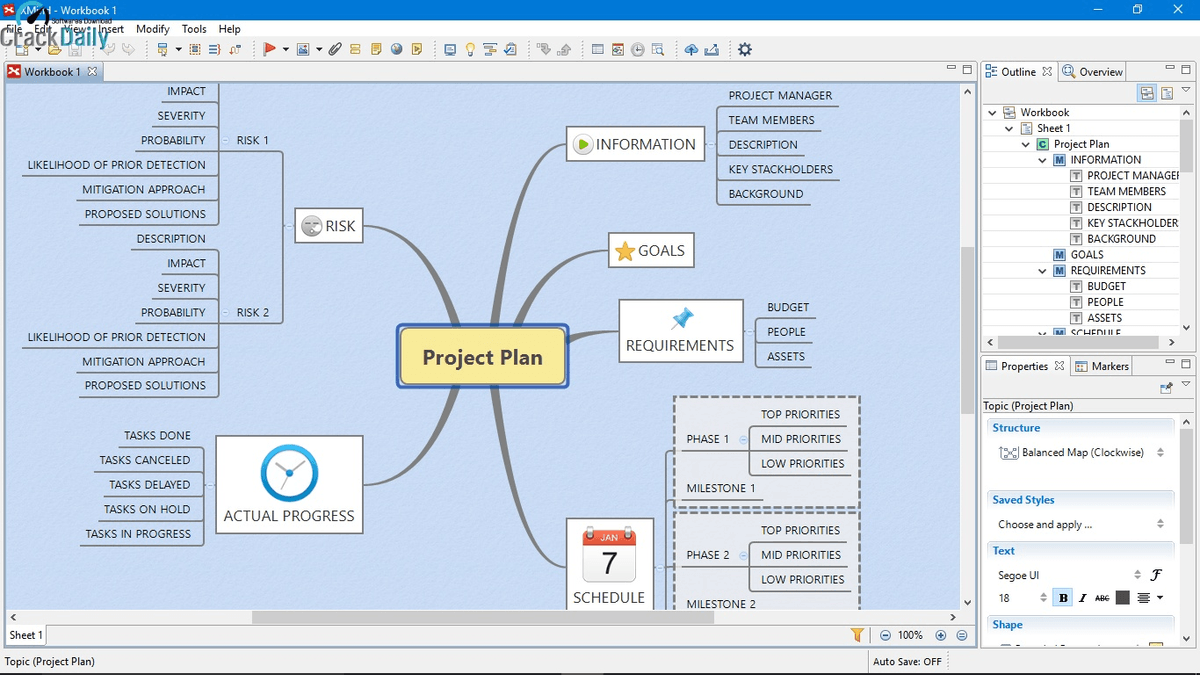1200x675 pixels.
Task: Click the relationship toolbar icon
Action: [x=235, y=49]
